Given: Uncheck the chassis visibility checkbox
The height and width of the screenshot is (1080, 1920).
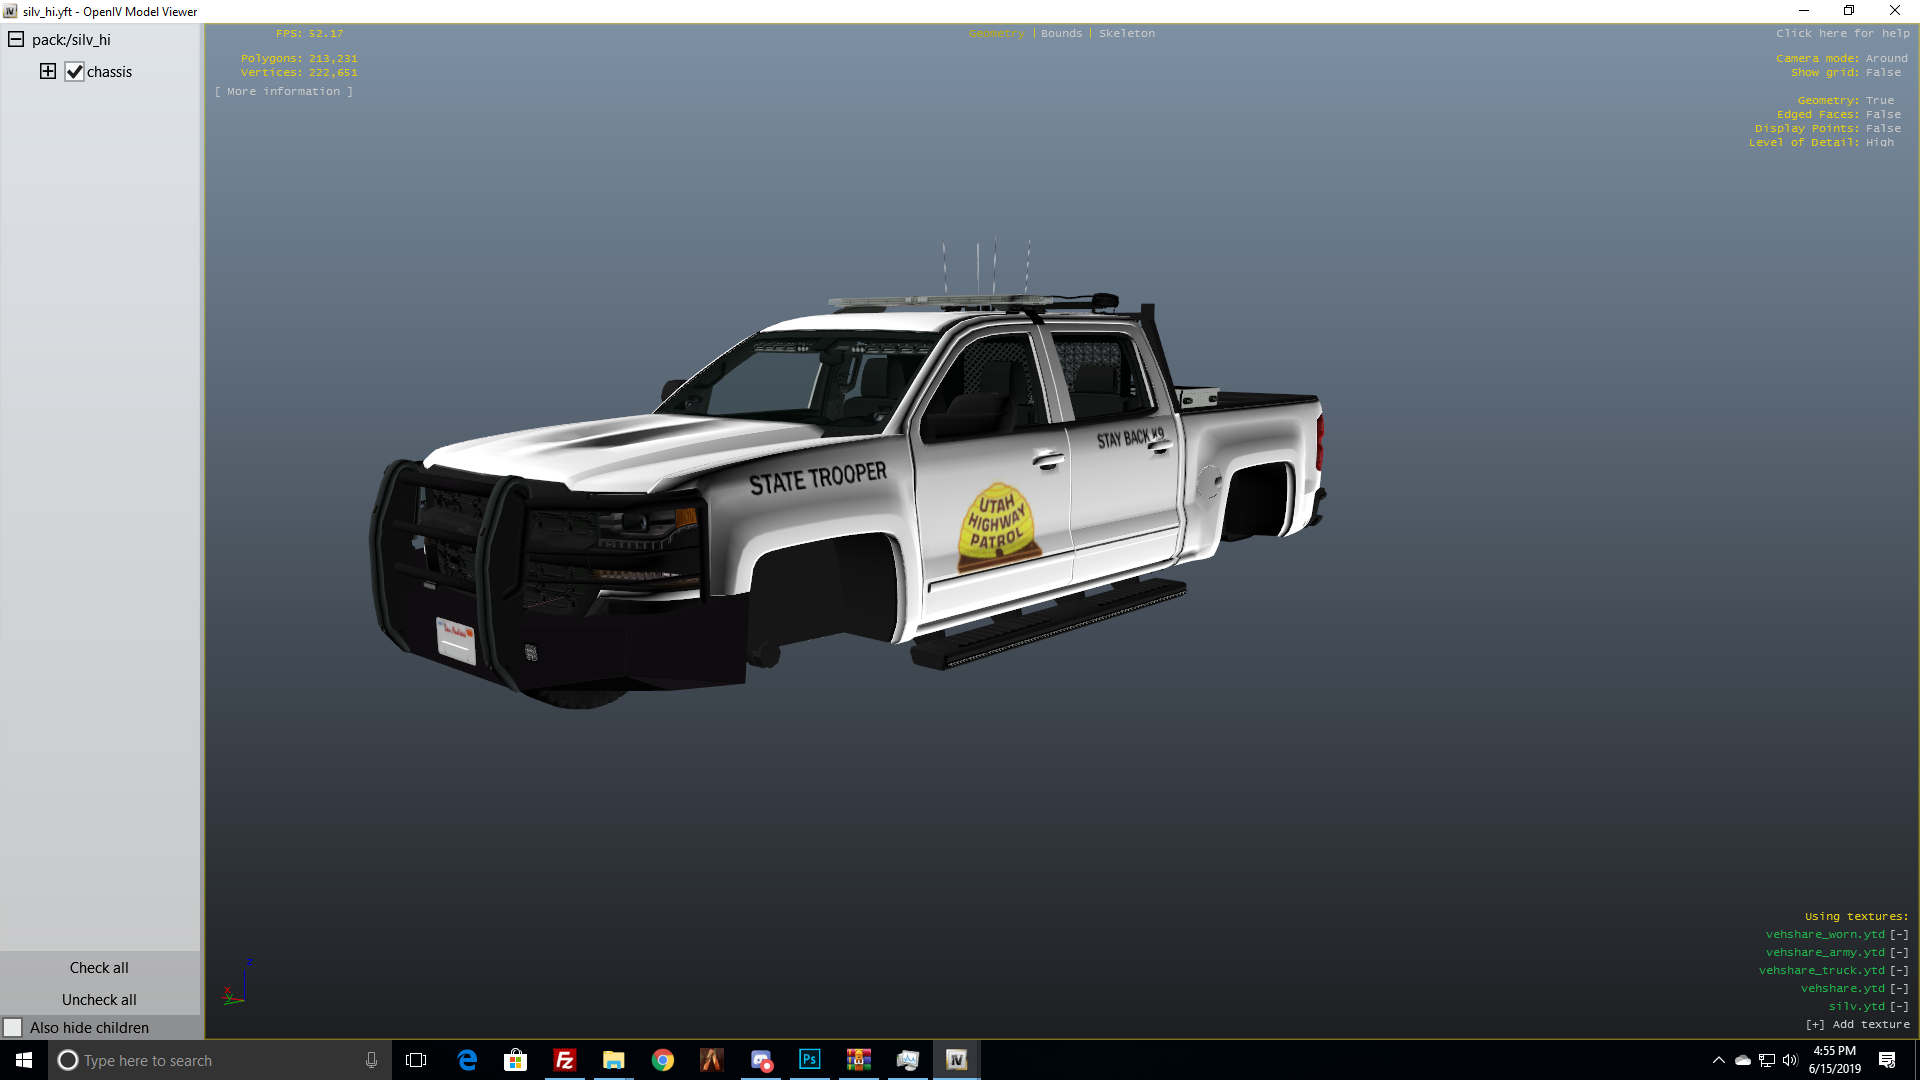Looking at the screenshot, I should coord(74,72).
